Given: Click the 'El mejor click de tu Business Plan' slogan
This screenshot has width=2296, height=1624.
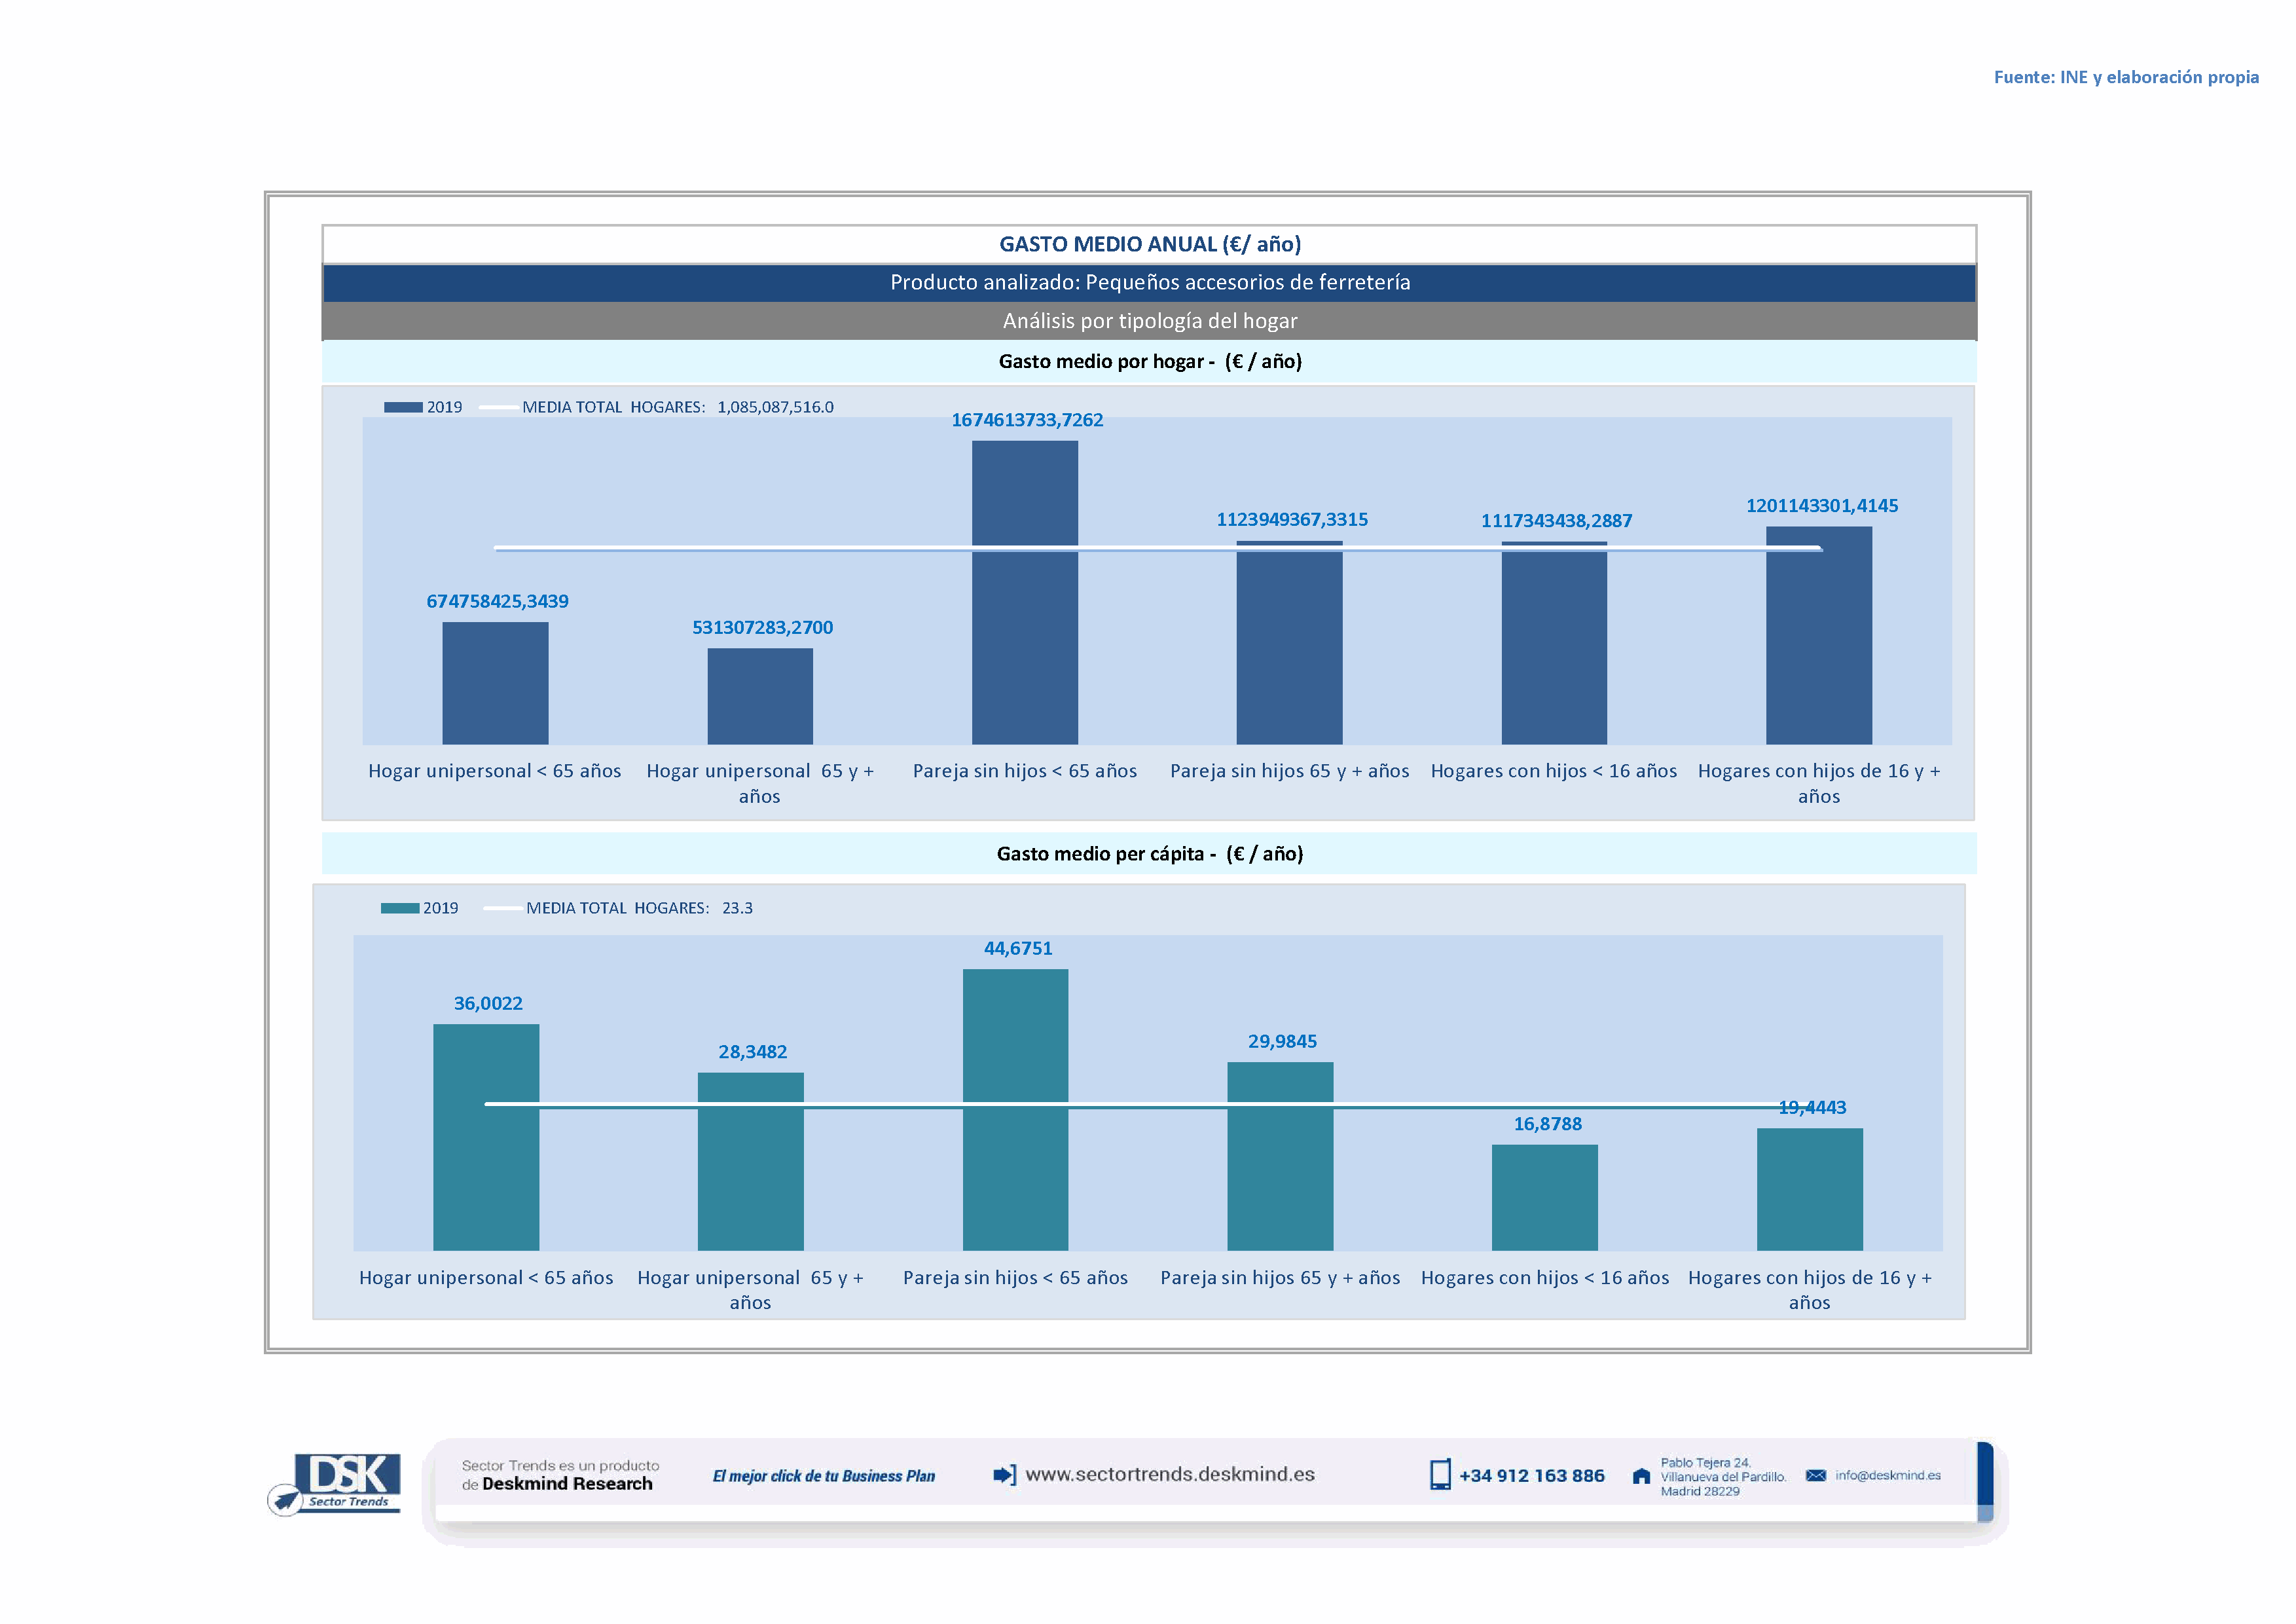Looking at the screenshot, I should [x=823, y=1476].
